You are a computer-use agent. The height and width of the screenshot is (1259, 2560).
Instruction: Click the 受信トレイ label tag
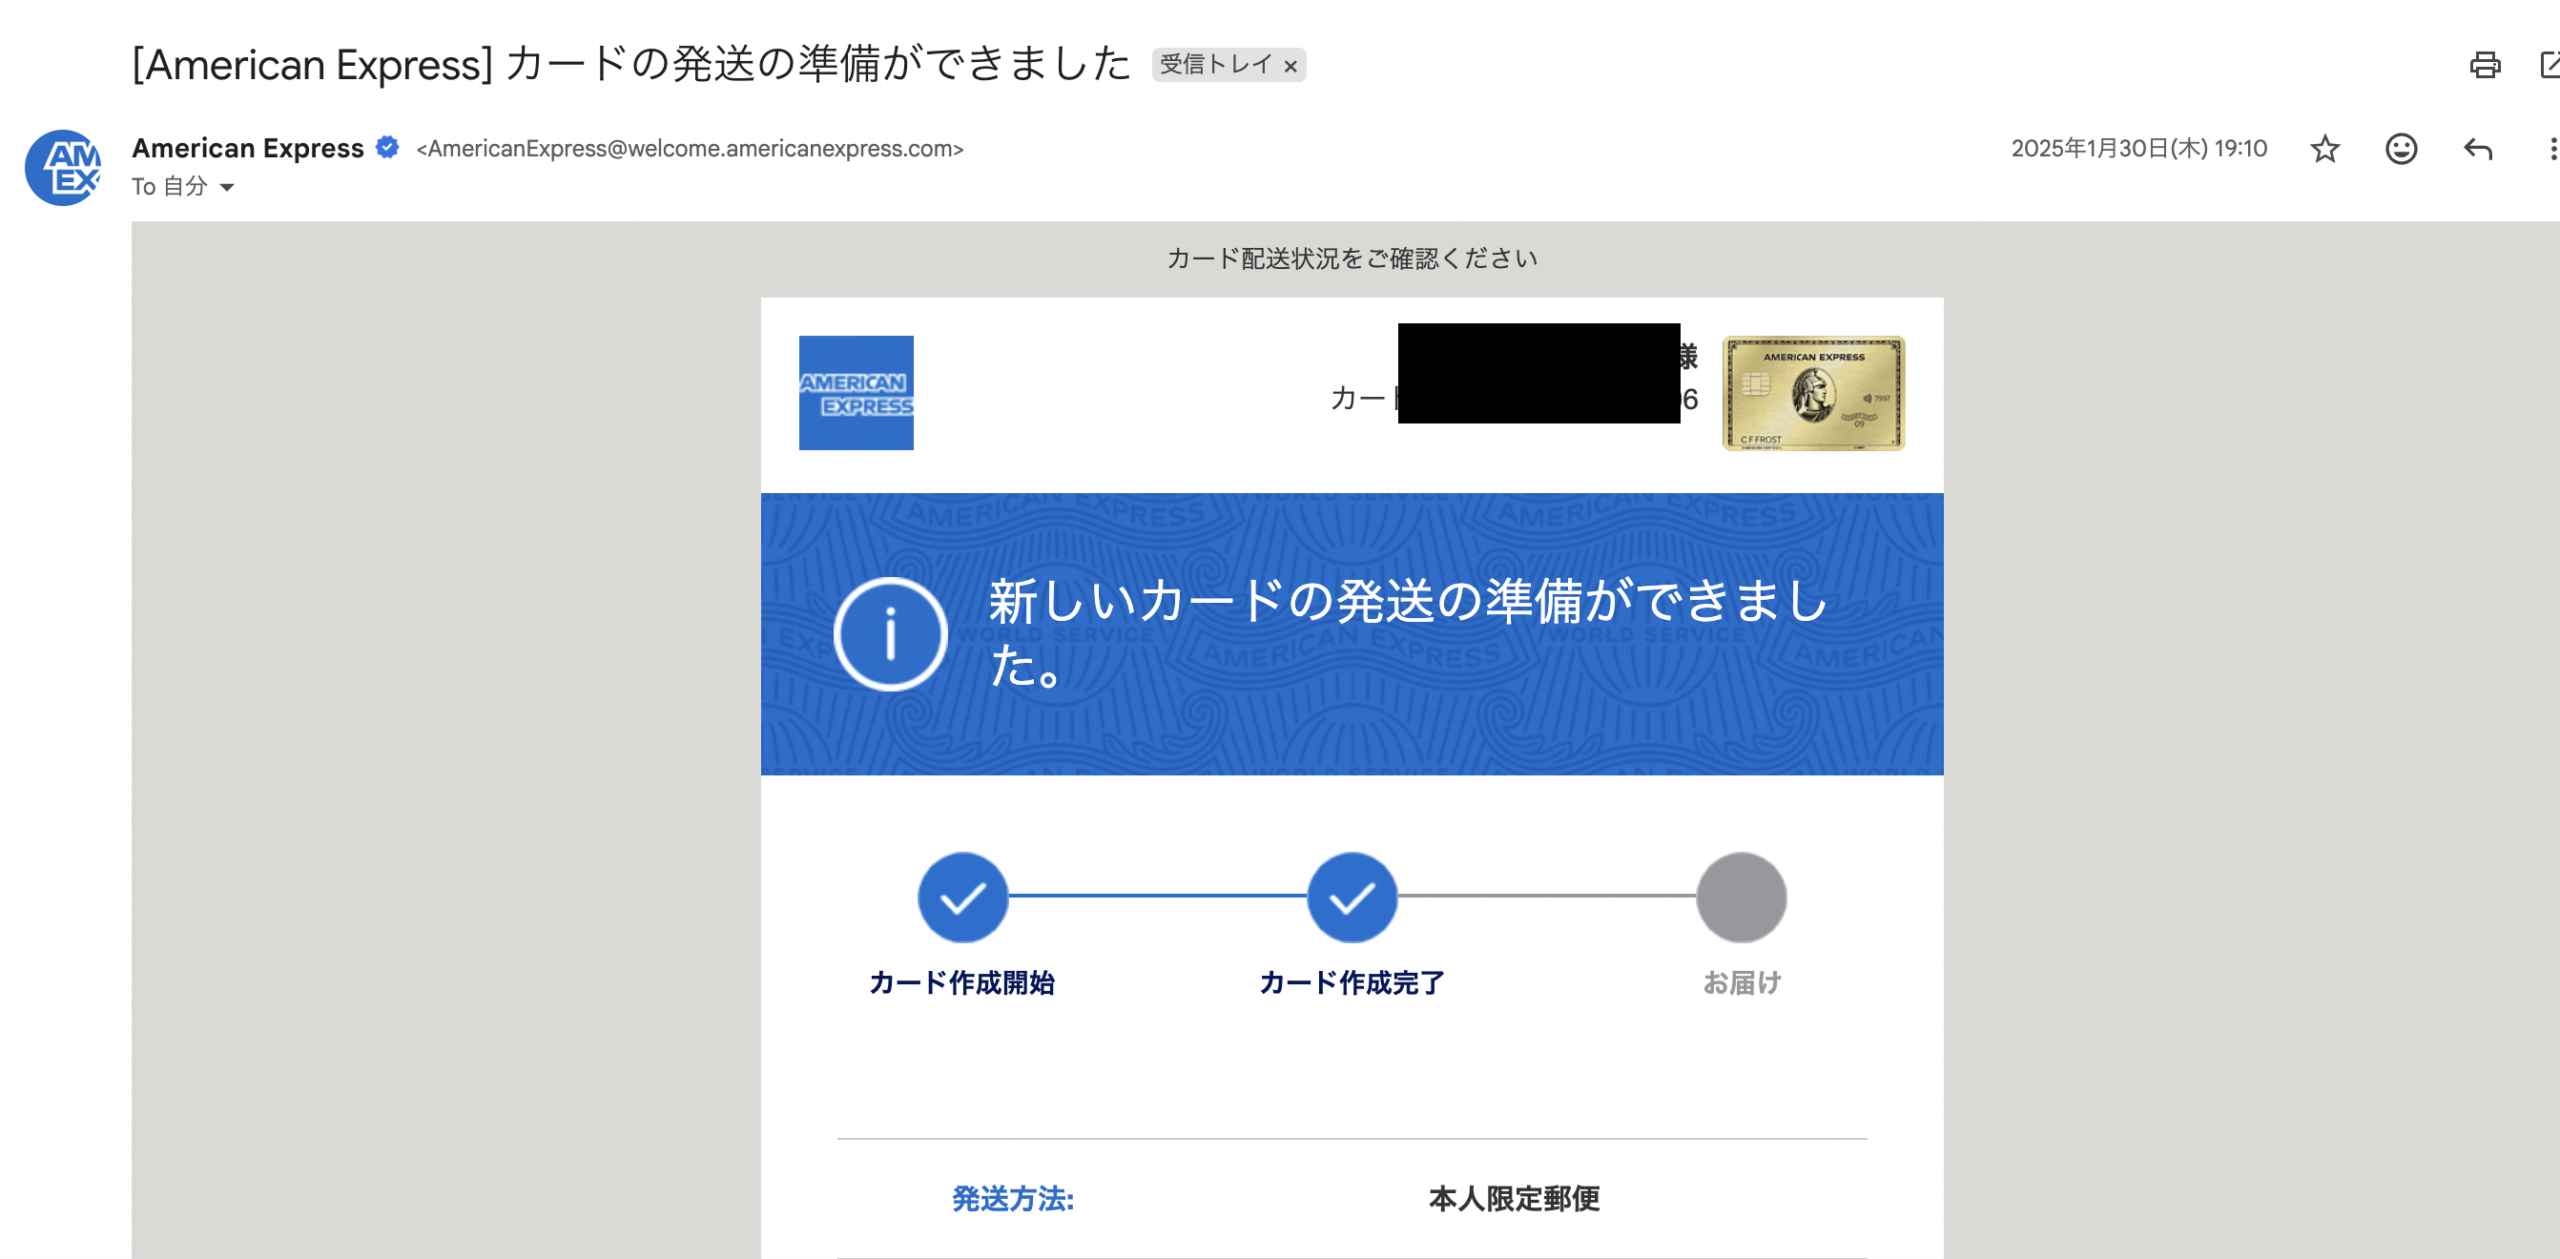(1215, 66)
